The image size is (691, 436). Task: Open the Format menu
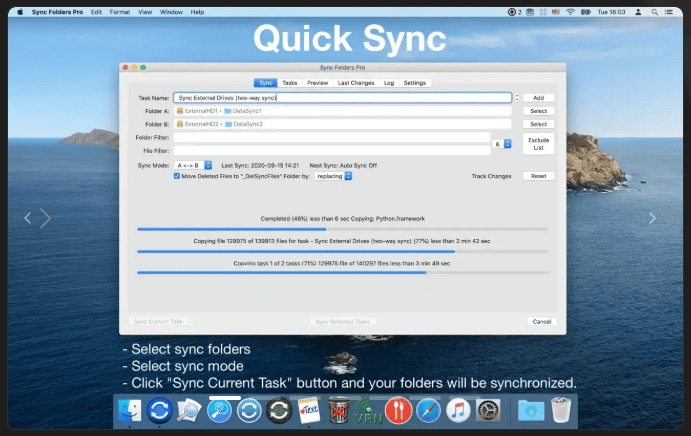[x=120, y=12]
